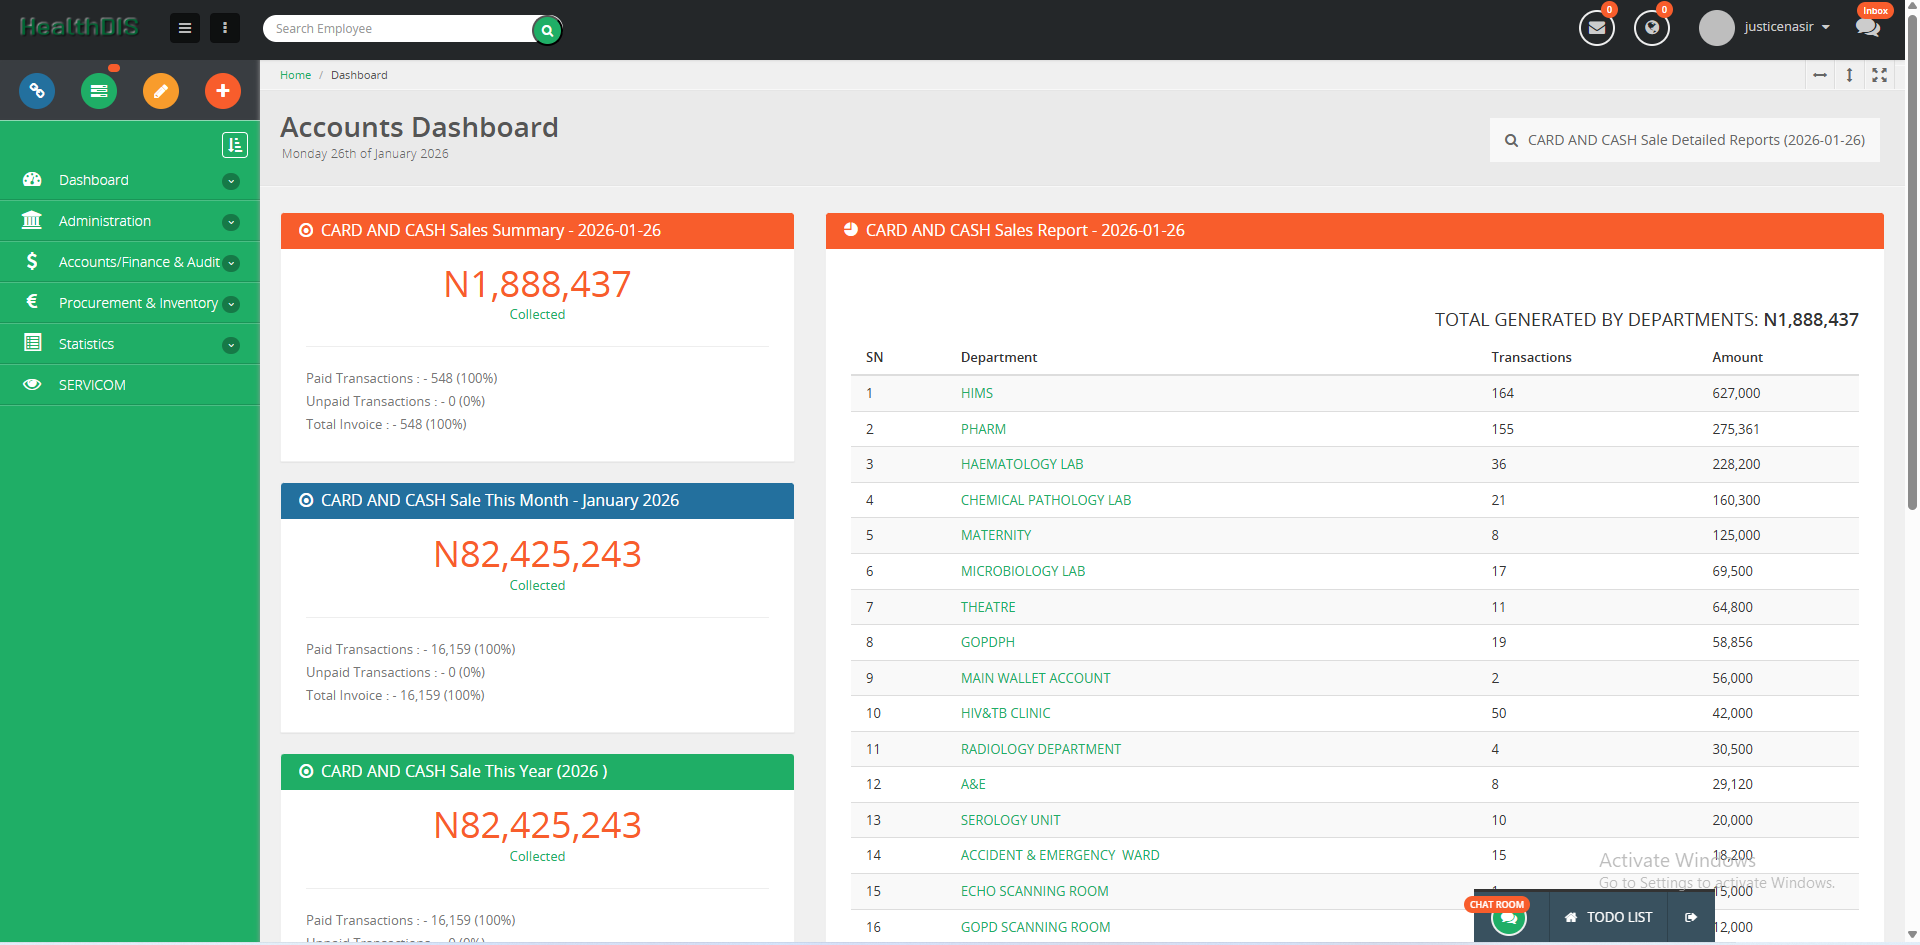Click the globe notifications icon in header
Screen dimensions: 1920x945
1651,28
